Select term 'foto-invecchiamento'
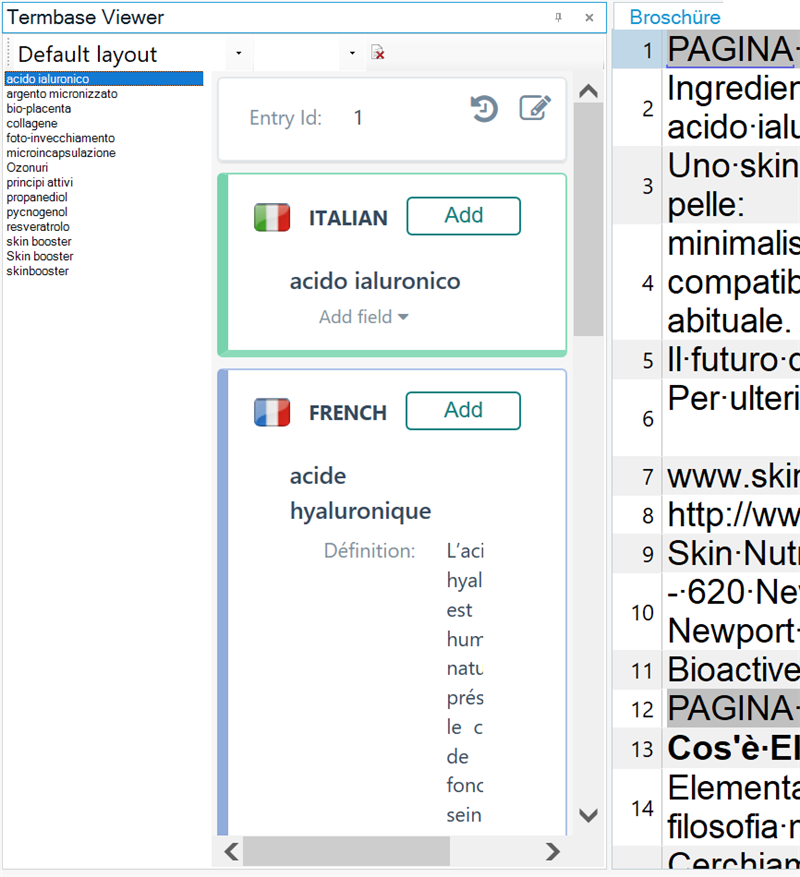The width and height of the screenshot is (800, 877). (x=60, y=138)
